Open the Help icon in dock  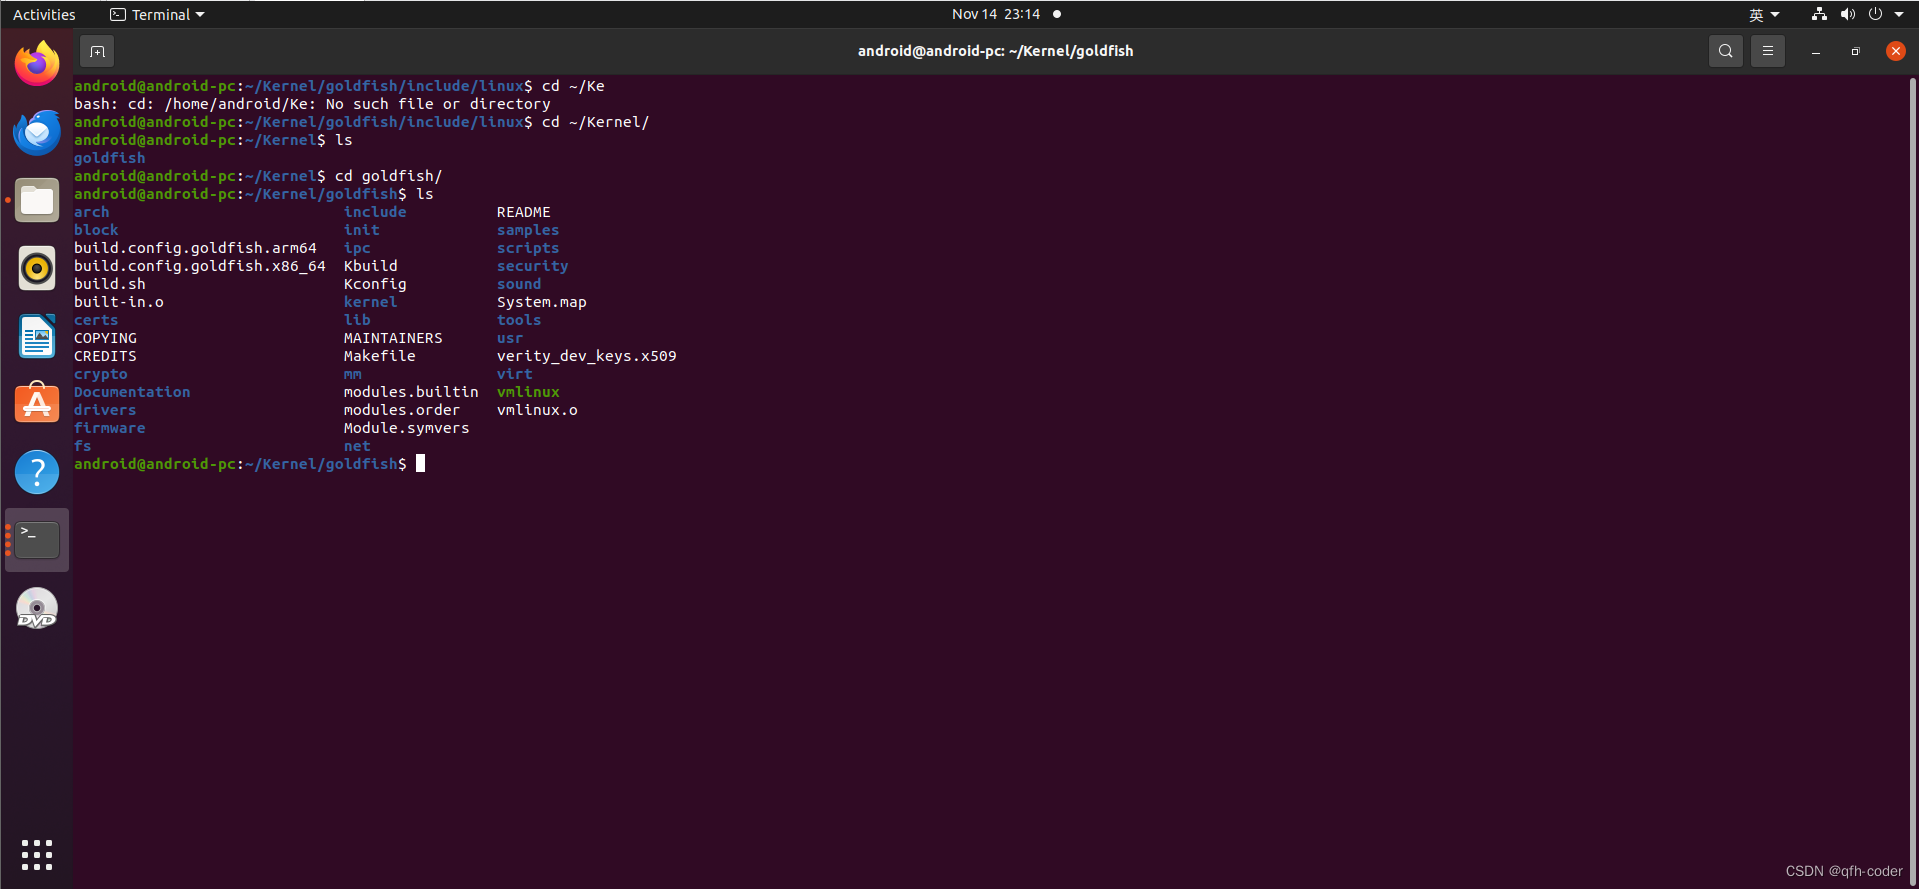point(37,472)
